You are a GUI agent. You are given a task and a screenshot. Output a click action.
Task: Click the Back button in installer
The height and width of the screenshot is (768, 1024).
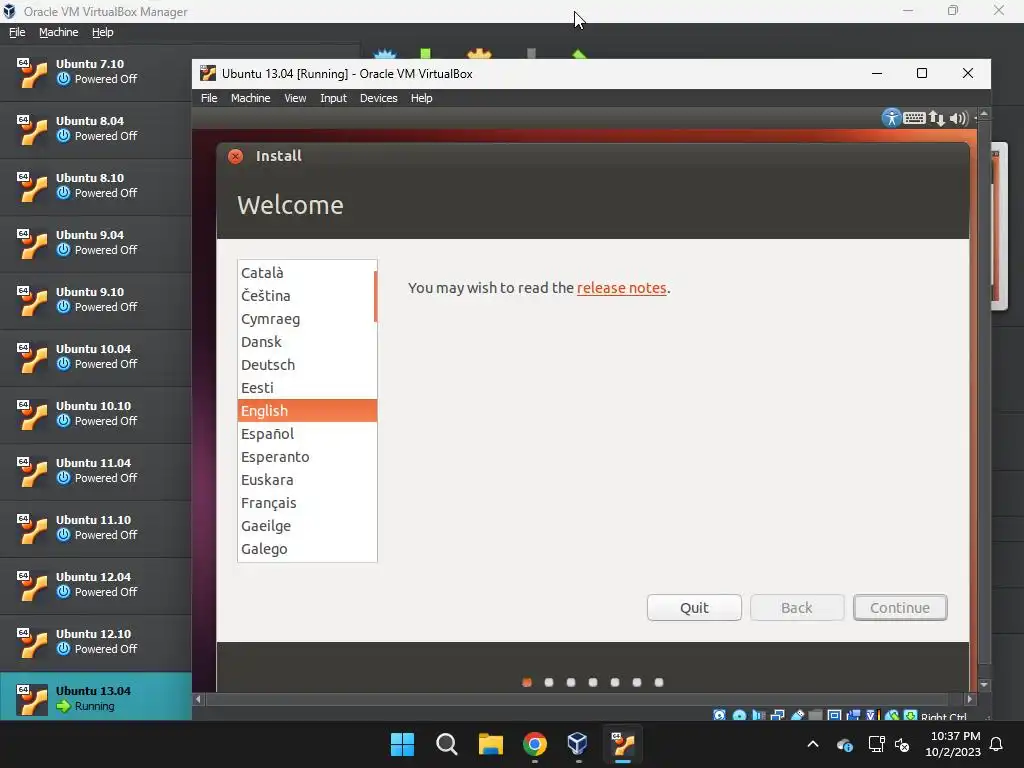(x=797, y=608)
